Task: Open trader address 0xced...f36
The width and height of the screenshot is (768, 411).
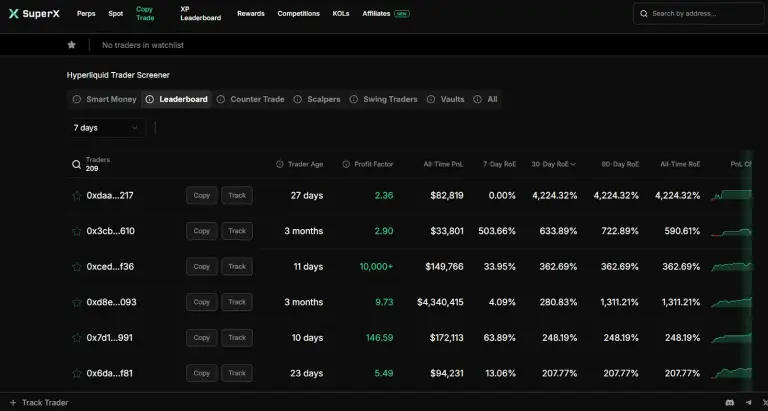Action: (110, 267)
